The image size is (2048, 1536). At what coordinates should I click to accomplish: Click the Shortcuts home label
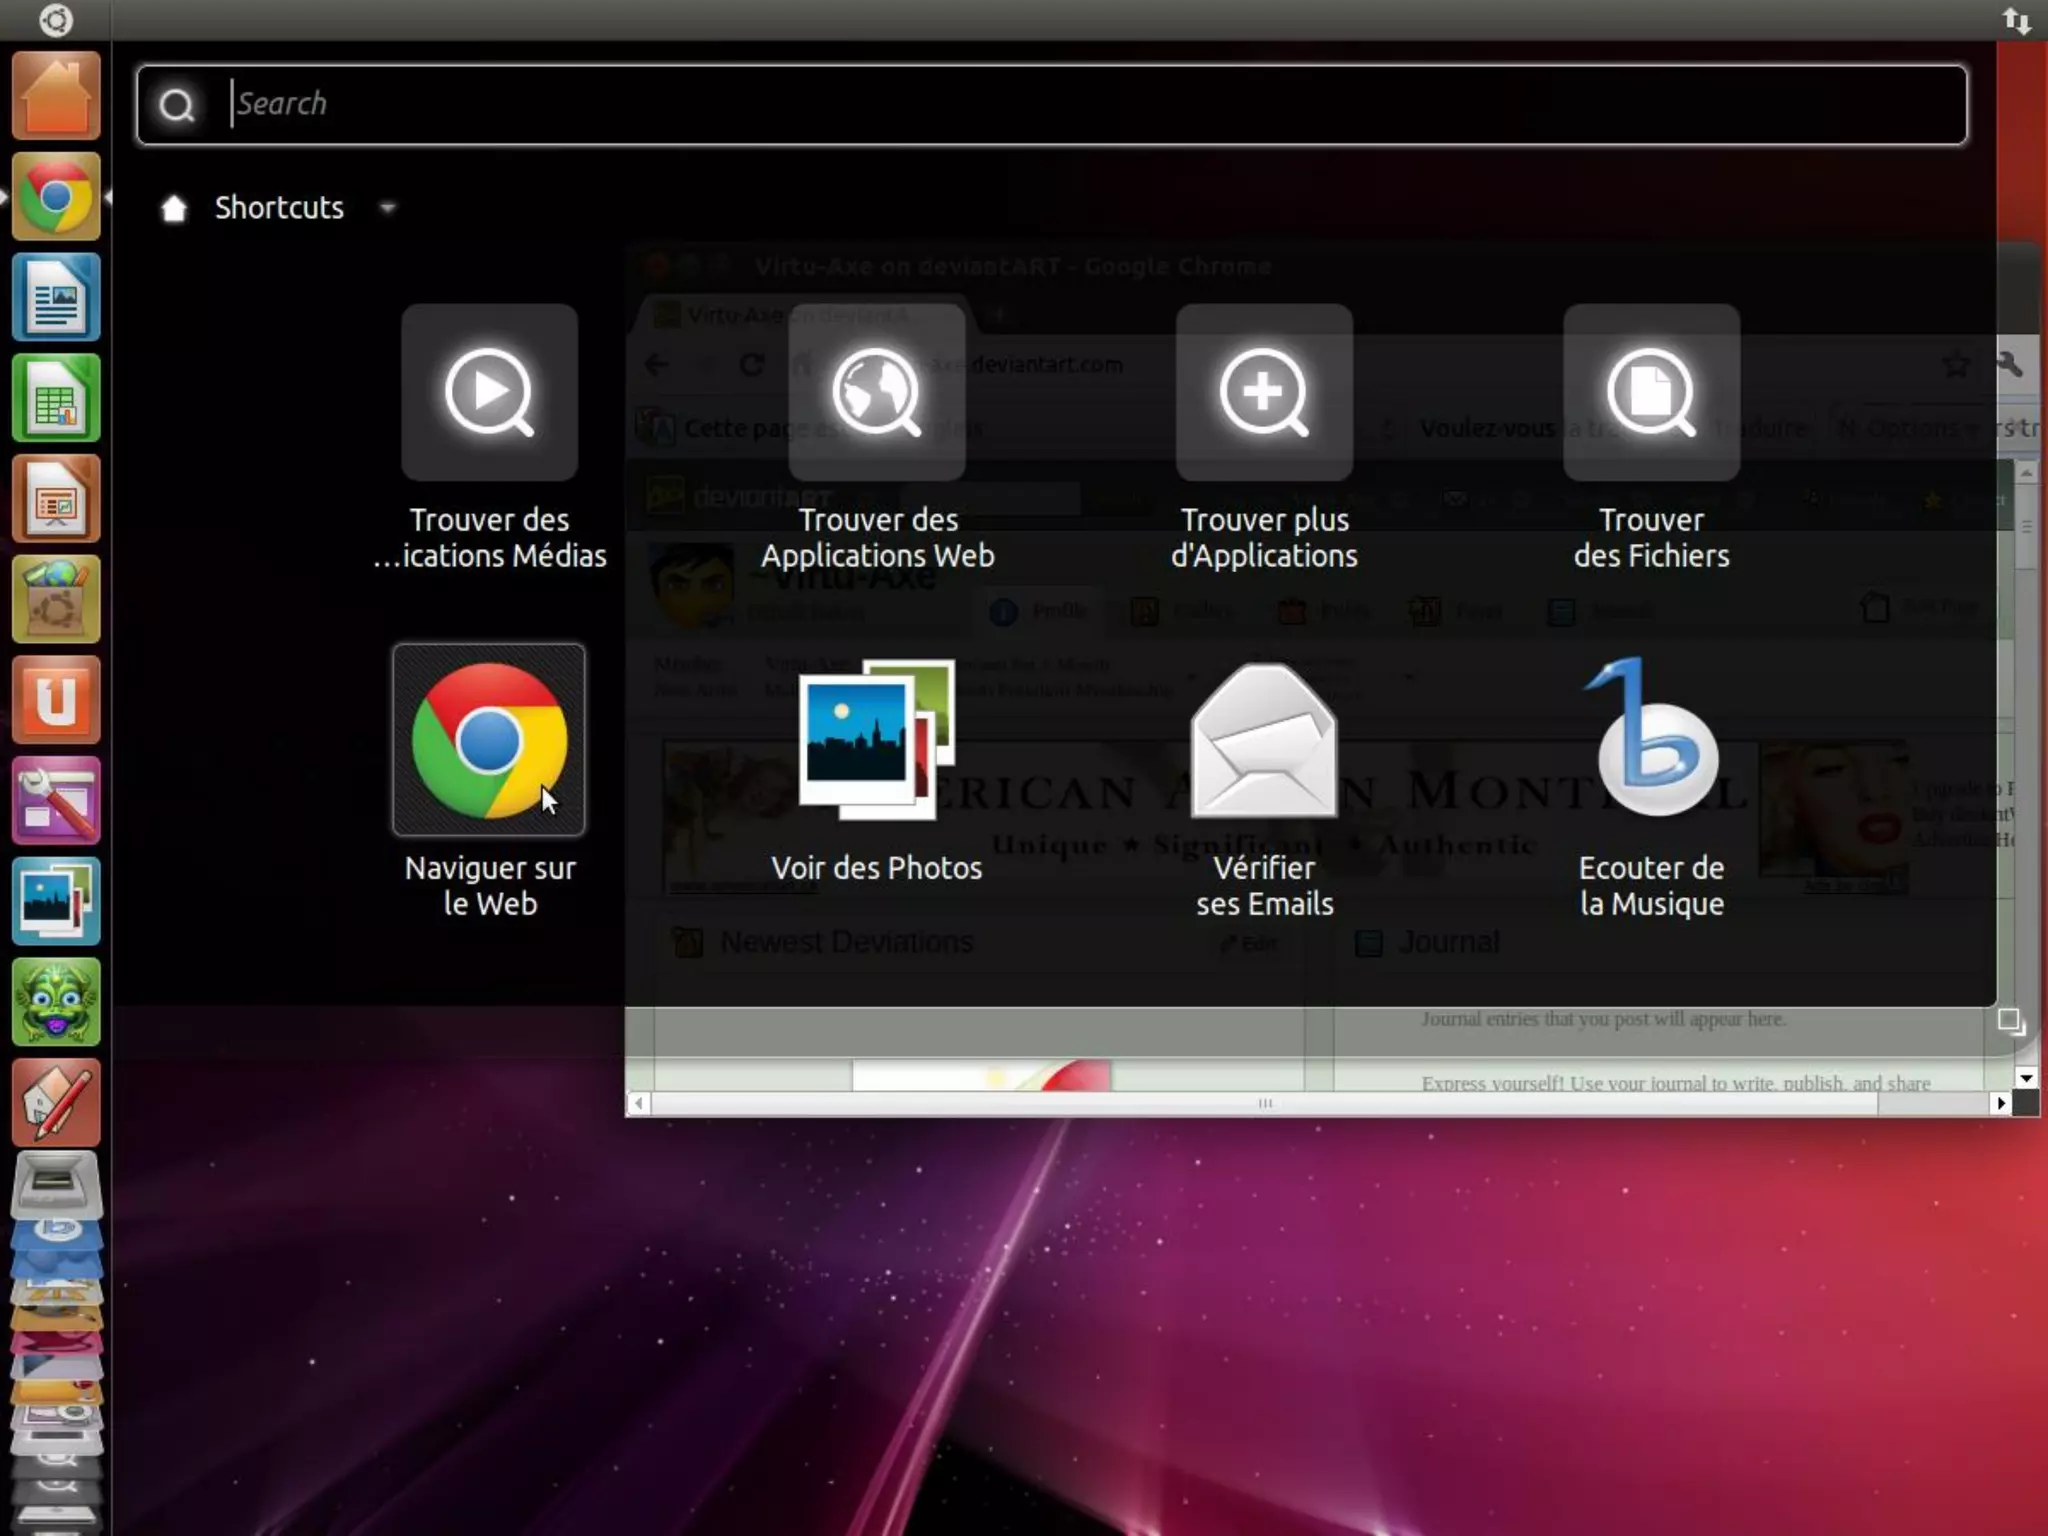pos(279,208)
